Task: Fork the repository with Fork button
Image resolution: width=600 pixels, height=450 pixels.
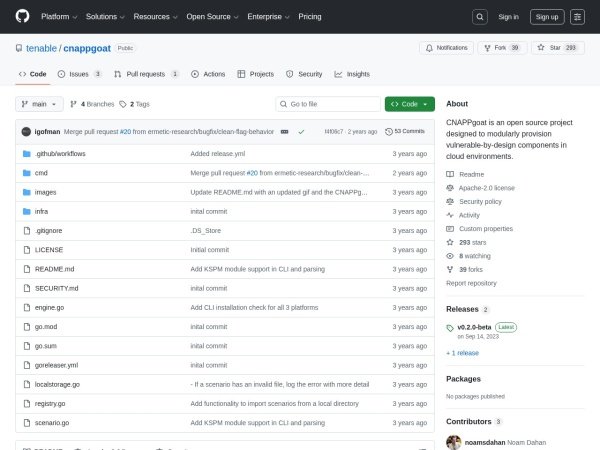Action: click(502, 48)
